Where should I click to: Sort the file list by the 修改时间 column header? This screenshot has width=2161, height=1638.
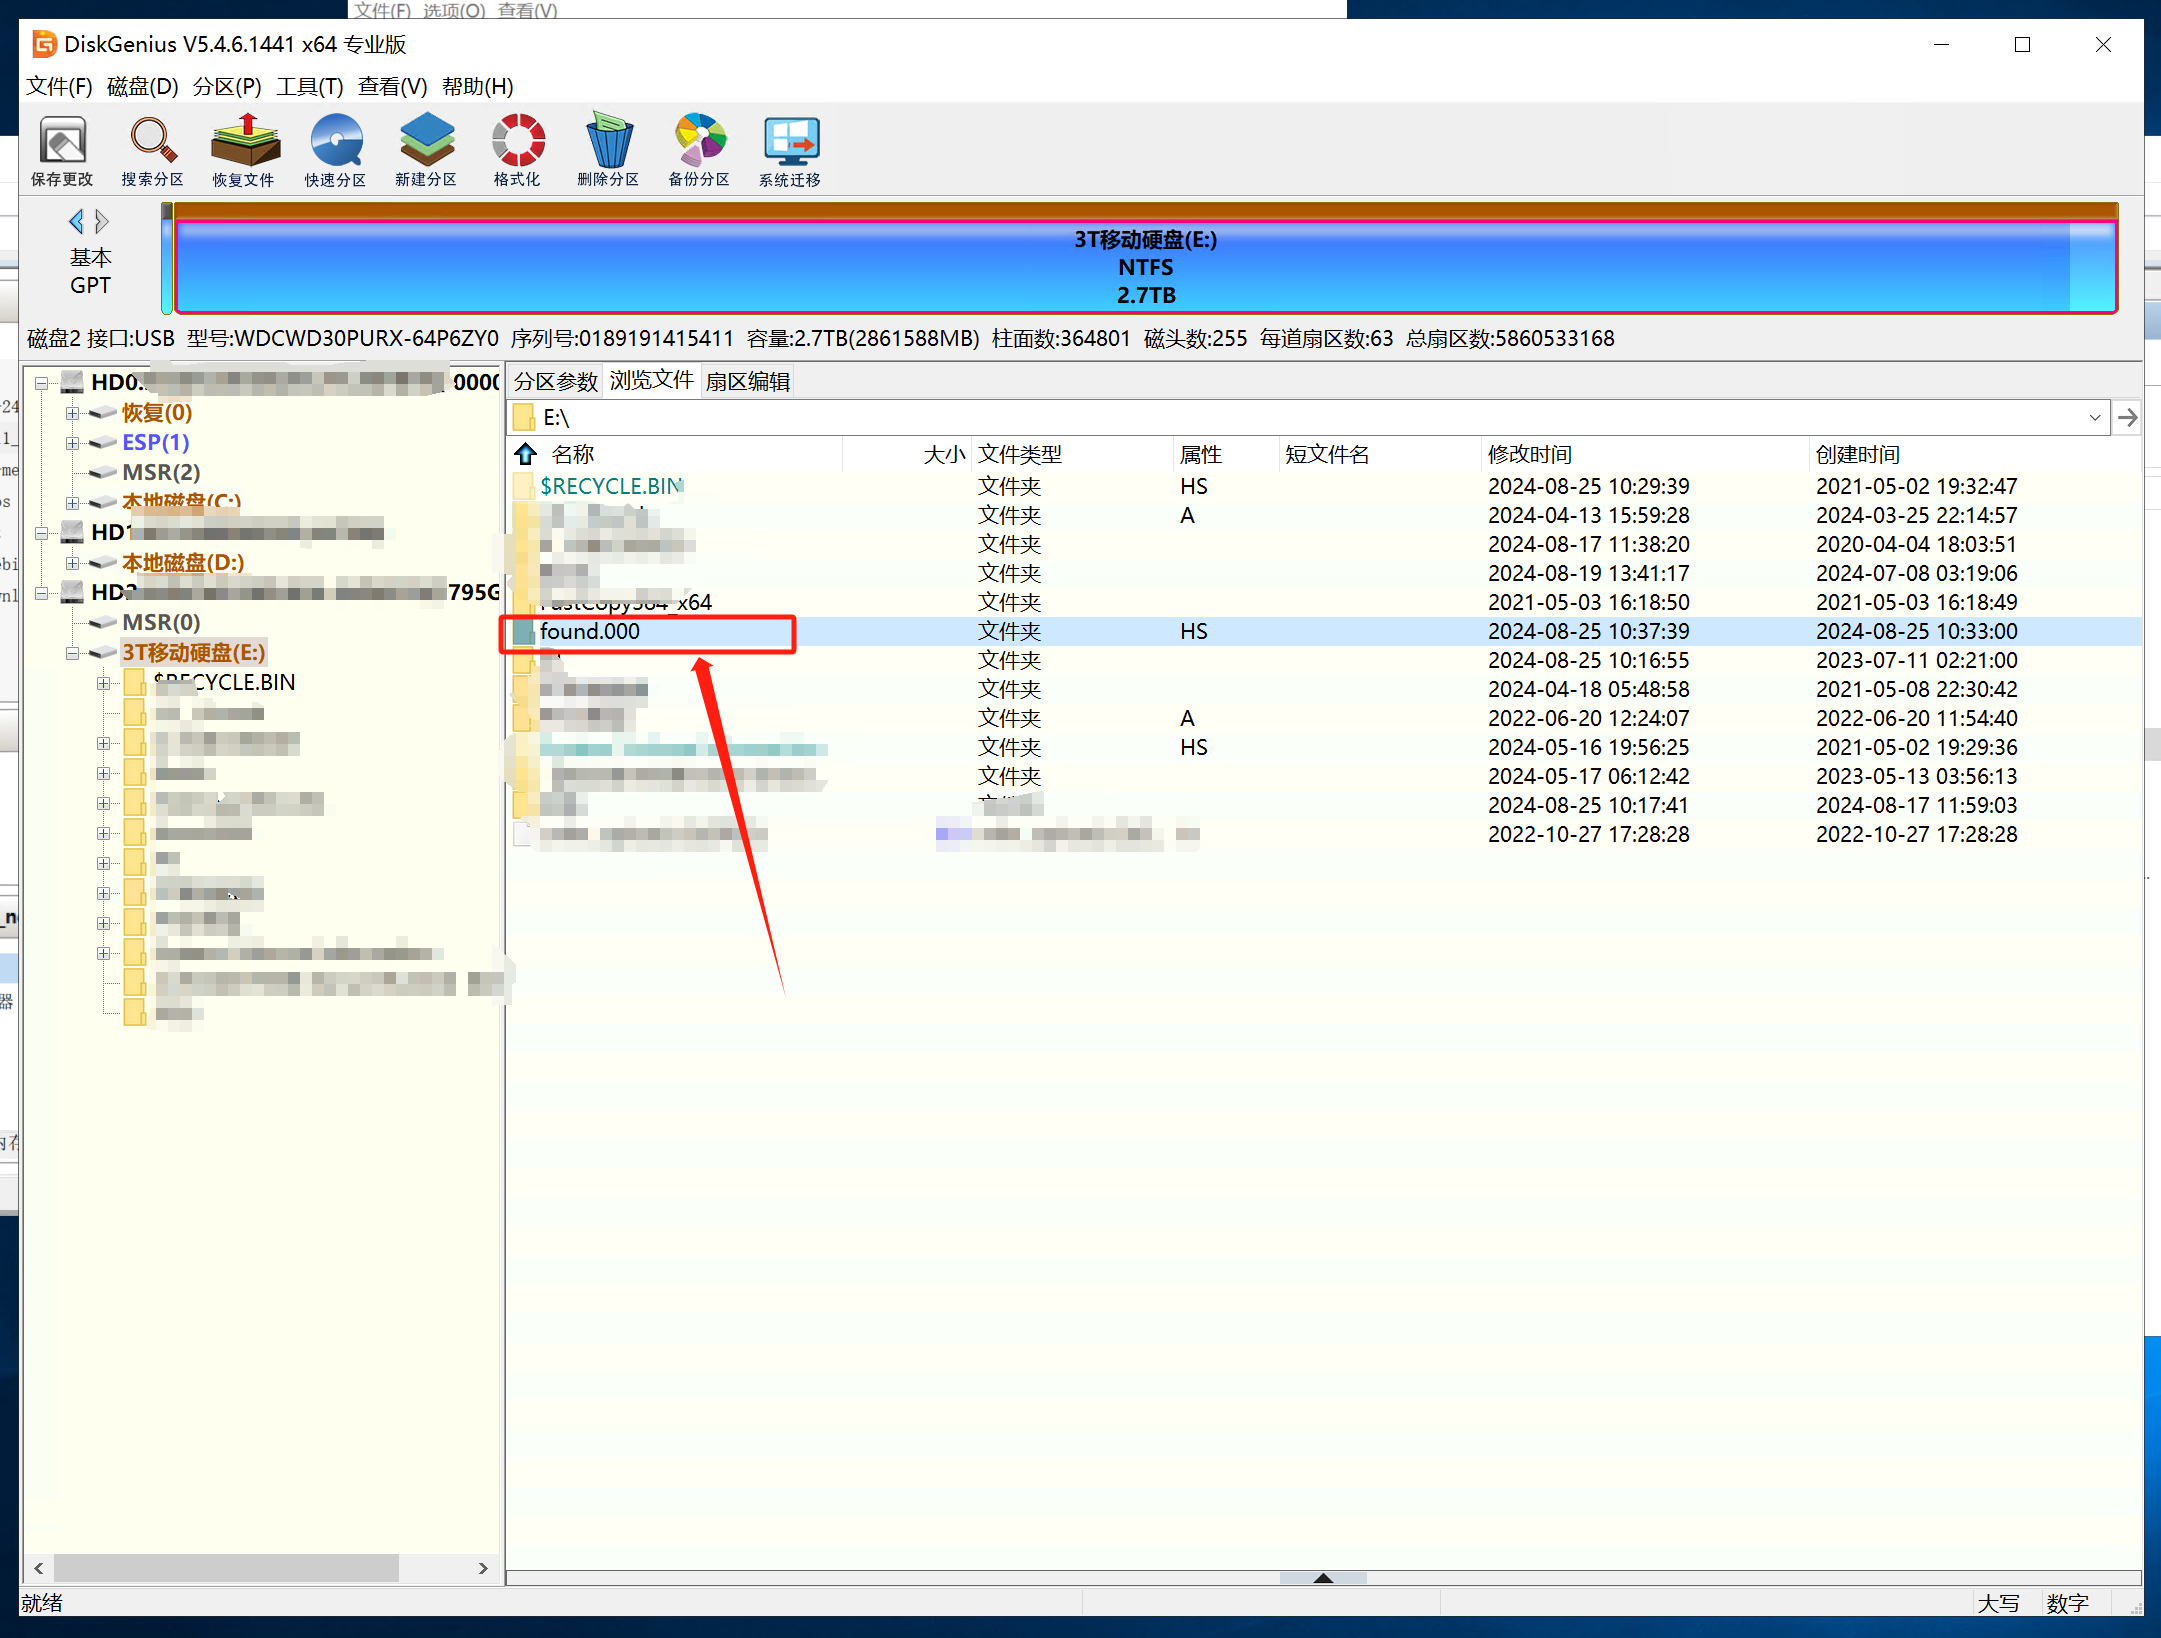click(x=1530, y=455)
